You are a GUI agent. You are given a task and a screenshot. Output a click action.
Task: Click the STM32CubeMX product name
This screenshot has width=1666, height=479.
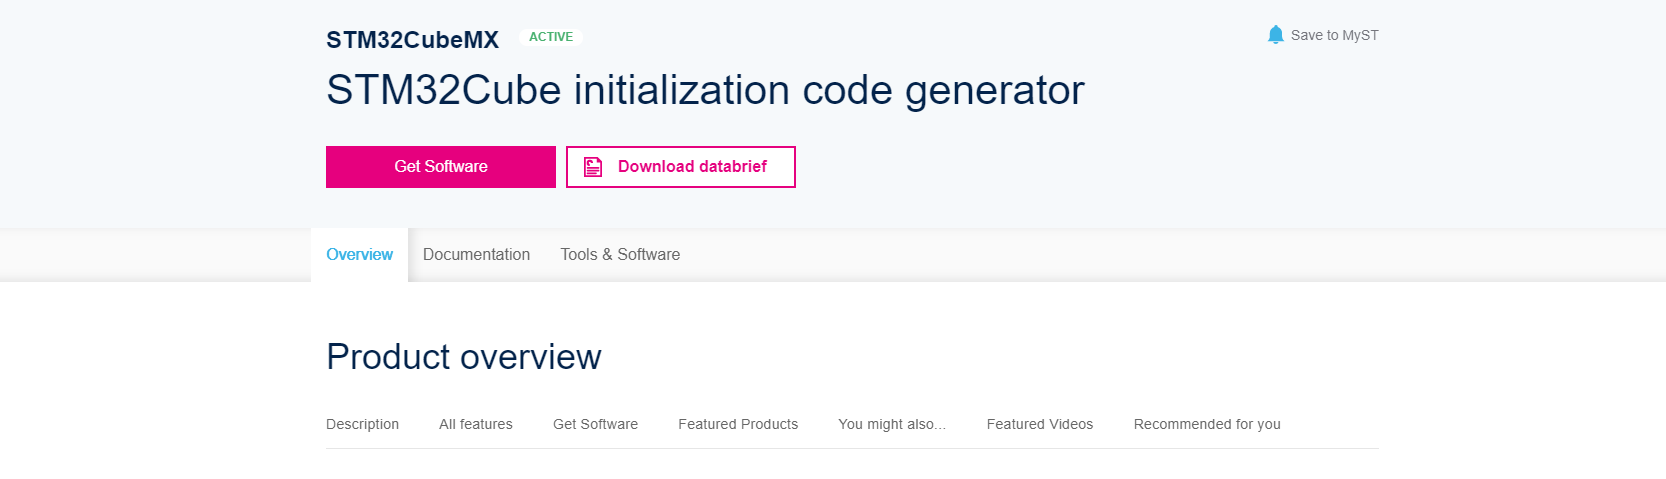point(412,40)
